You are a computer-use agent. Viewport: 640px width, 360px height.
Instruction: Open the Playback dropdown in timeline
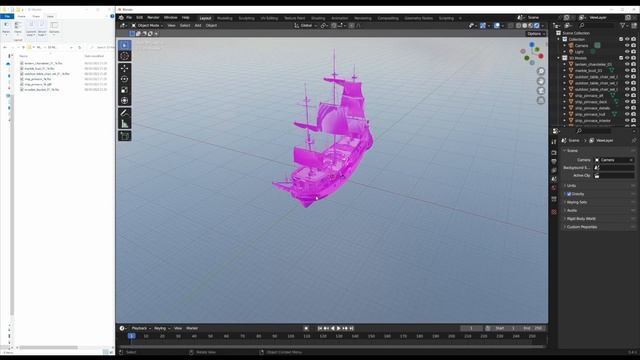141,328
